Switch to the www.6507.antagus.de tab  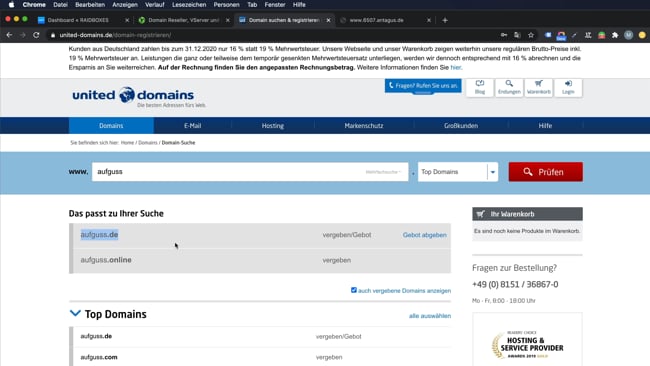[x=376, y=20]
